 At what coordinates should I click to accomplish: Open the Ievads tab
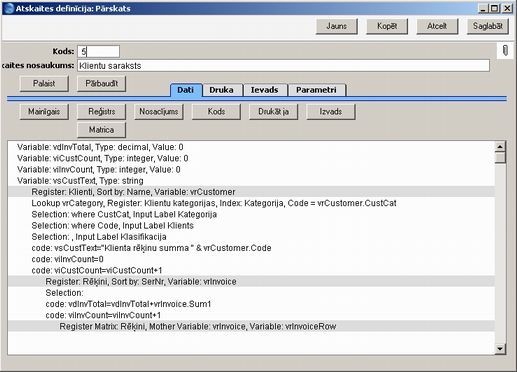coord(264,90)
